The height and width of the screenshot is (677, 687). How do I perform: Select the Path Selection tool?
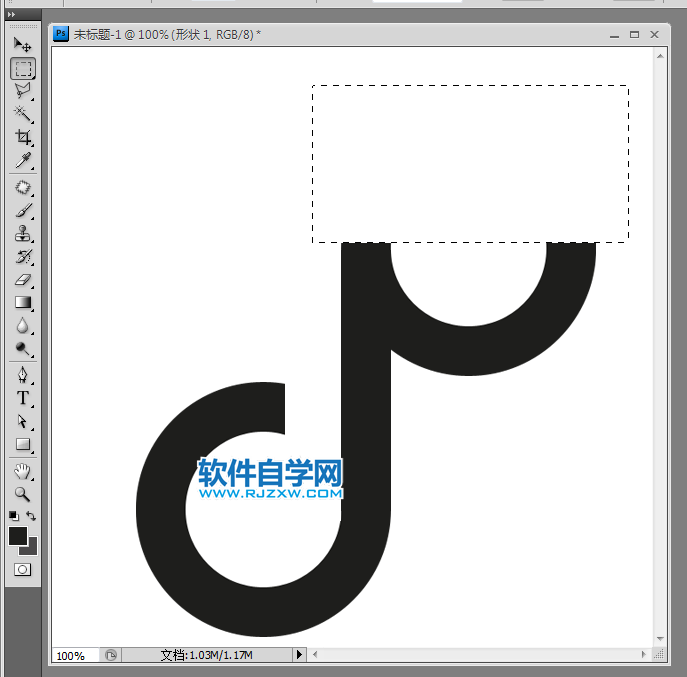(23, 422)
